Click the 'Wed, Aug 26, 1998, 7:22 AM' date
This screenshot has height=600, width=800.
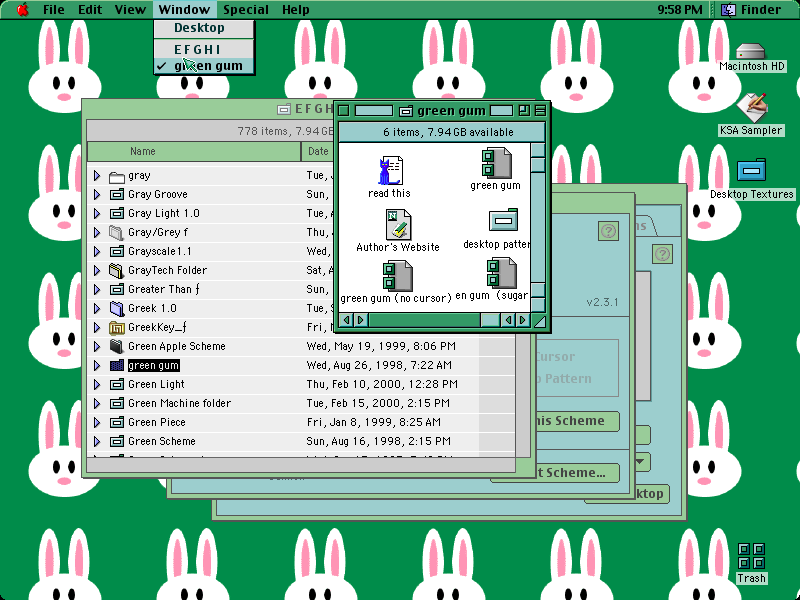[379, 365]
